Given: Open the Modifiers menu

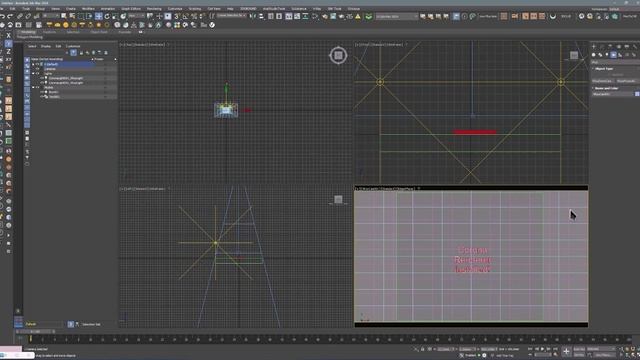Looking at the screenshot, I should coord(88,9).
